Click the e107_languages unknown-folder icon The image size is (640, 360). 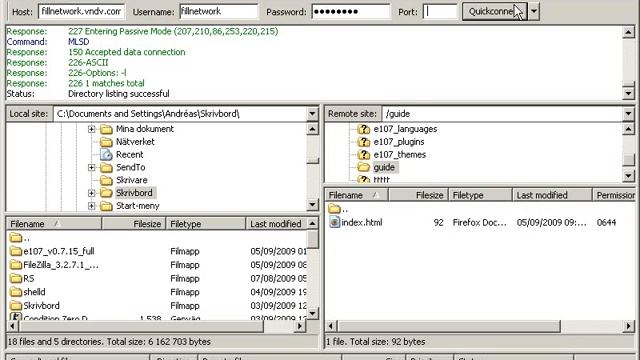tap(363, 129)
